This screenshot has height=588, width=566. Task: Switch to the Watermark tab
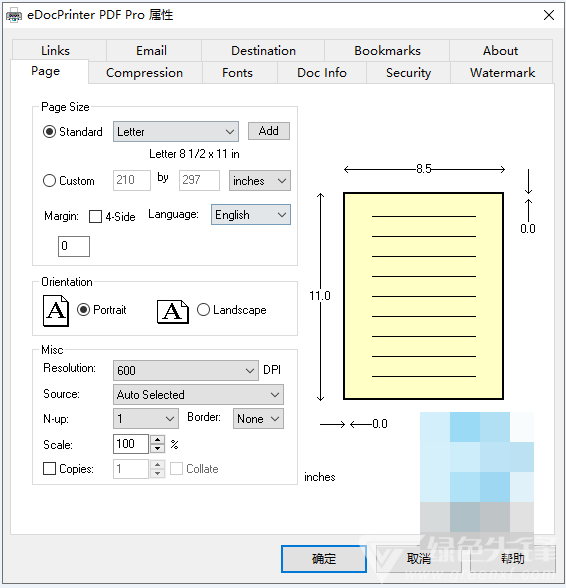point(501,73)
